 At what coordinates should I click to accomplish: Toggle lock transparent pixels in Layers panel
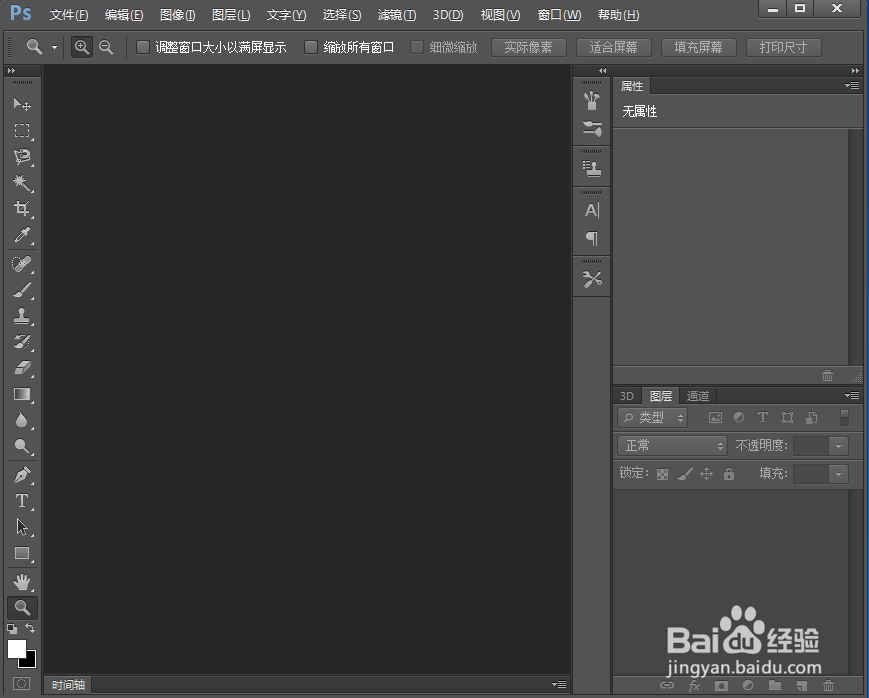pyautogui.click(x=662, y=473)
